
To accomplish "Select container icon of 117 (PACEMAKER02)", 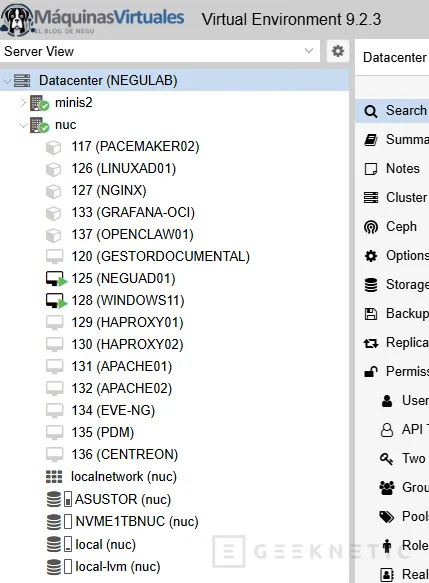I will pyautogui.click(x=54, y=147).
